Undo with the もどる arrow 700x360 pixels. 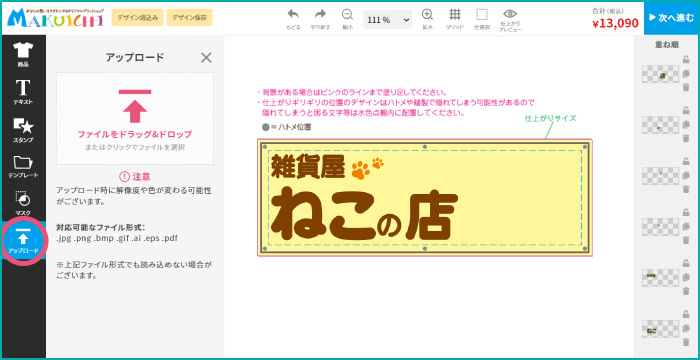point(293,20)
